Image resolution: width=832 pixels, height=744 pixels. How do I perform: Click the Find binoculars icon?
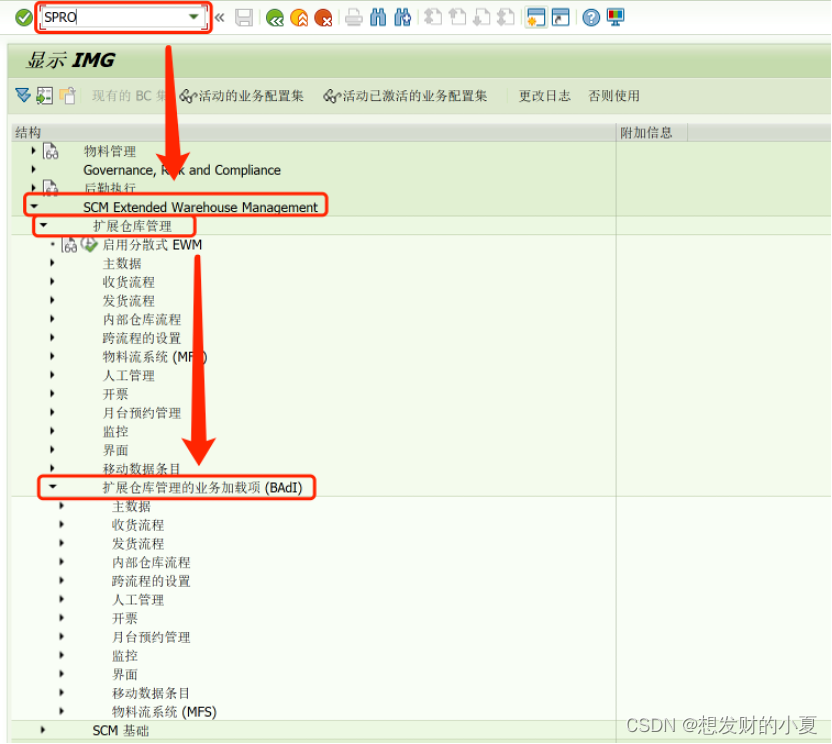(378, 18)
